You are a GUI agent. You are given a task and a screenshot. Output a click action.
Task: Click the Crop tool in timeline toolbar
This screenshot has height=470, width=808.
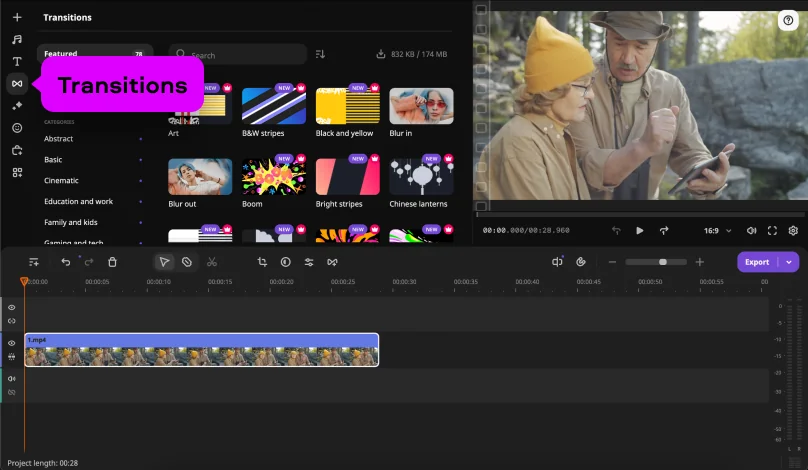(x=262, y=262)
